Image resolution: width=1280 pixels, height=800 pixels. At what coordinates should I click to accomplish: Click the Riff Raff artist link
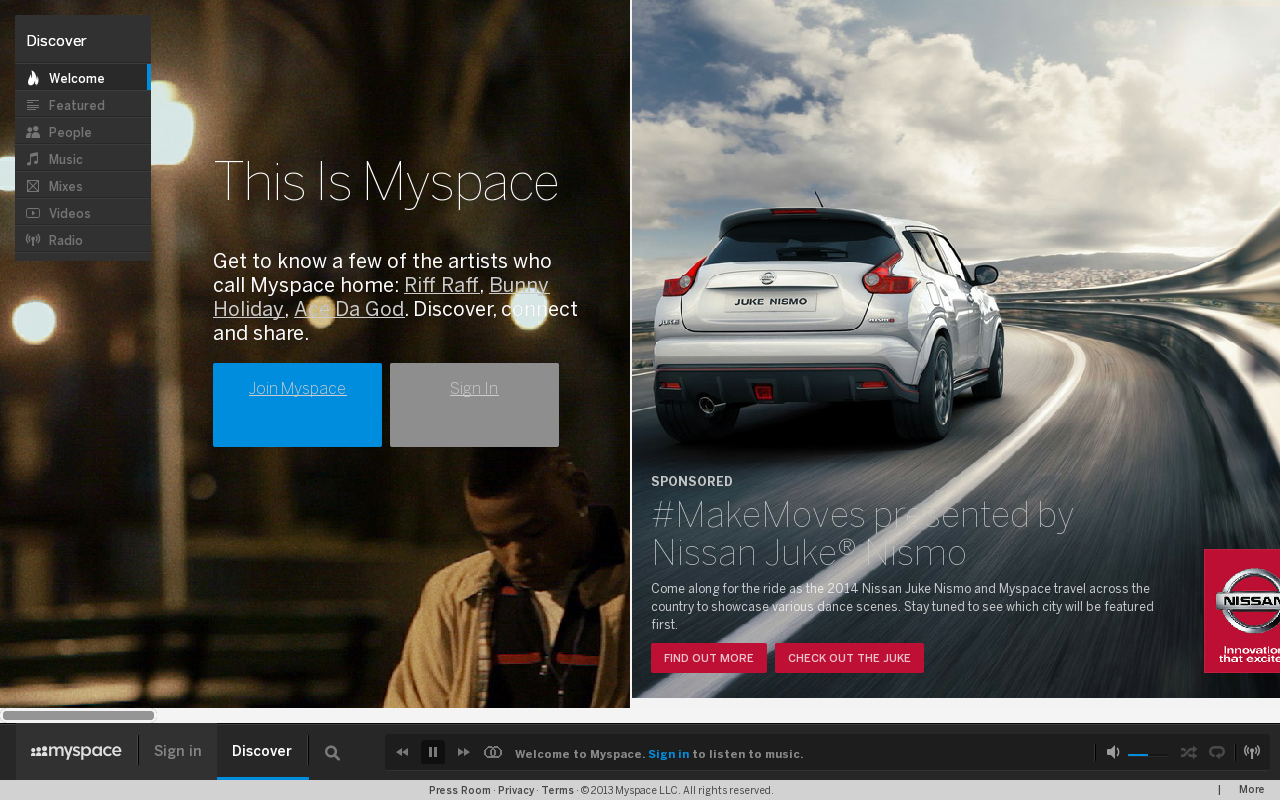[x=441, y=286]
